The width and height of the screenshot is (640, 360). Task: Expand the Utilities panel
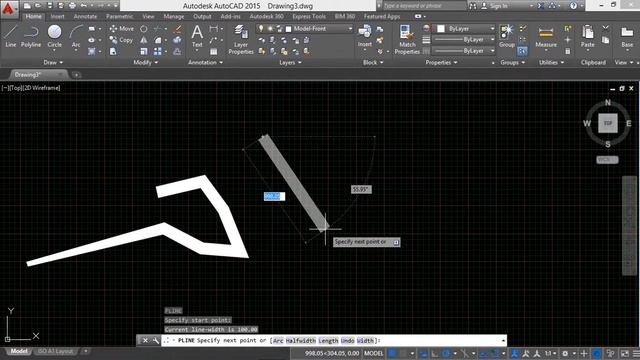pos(551,62)
